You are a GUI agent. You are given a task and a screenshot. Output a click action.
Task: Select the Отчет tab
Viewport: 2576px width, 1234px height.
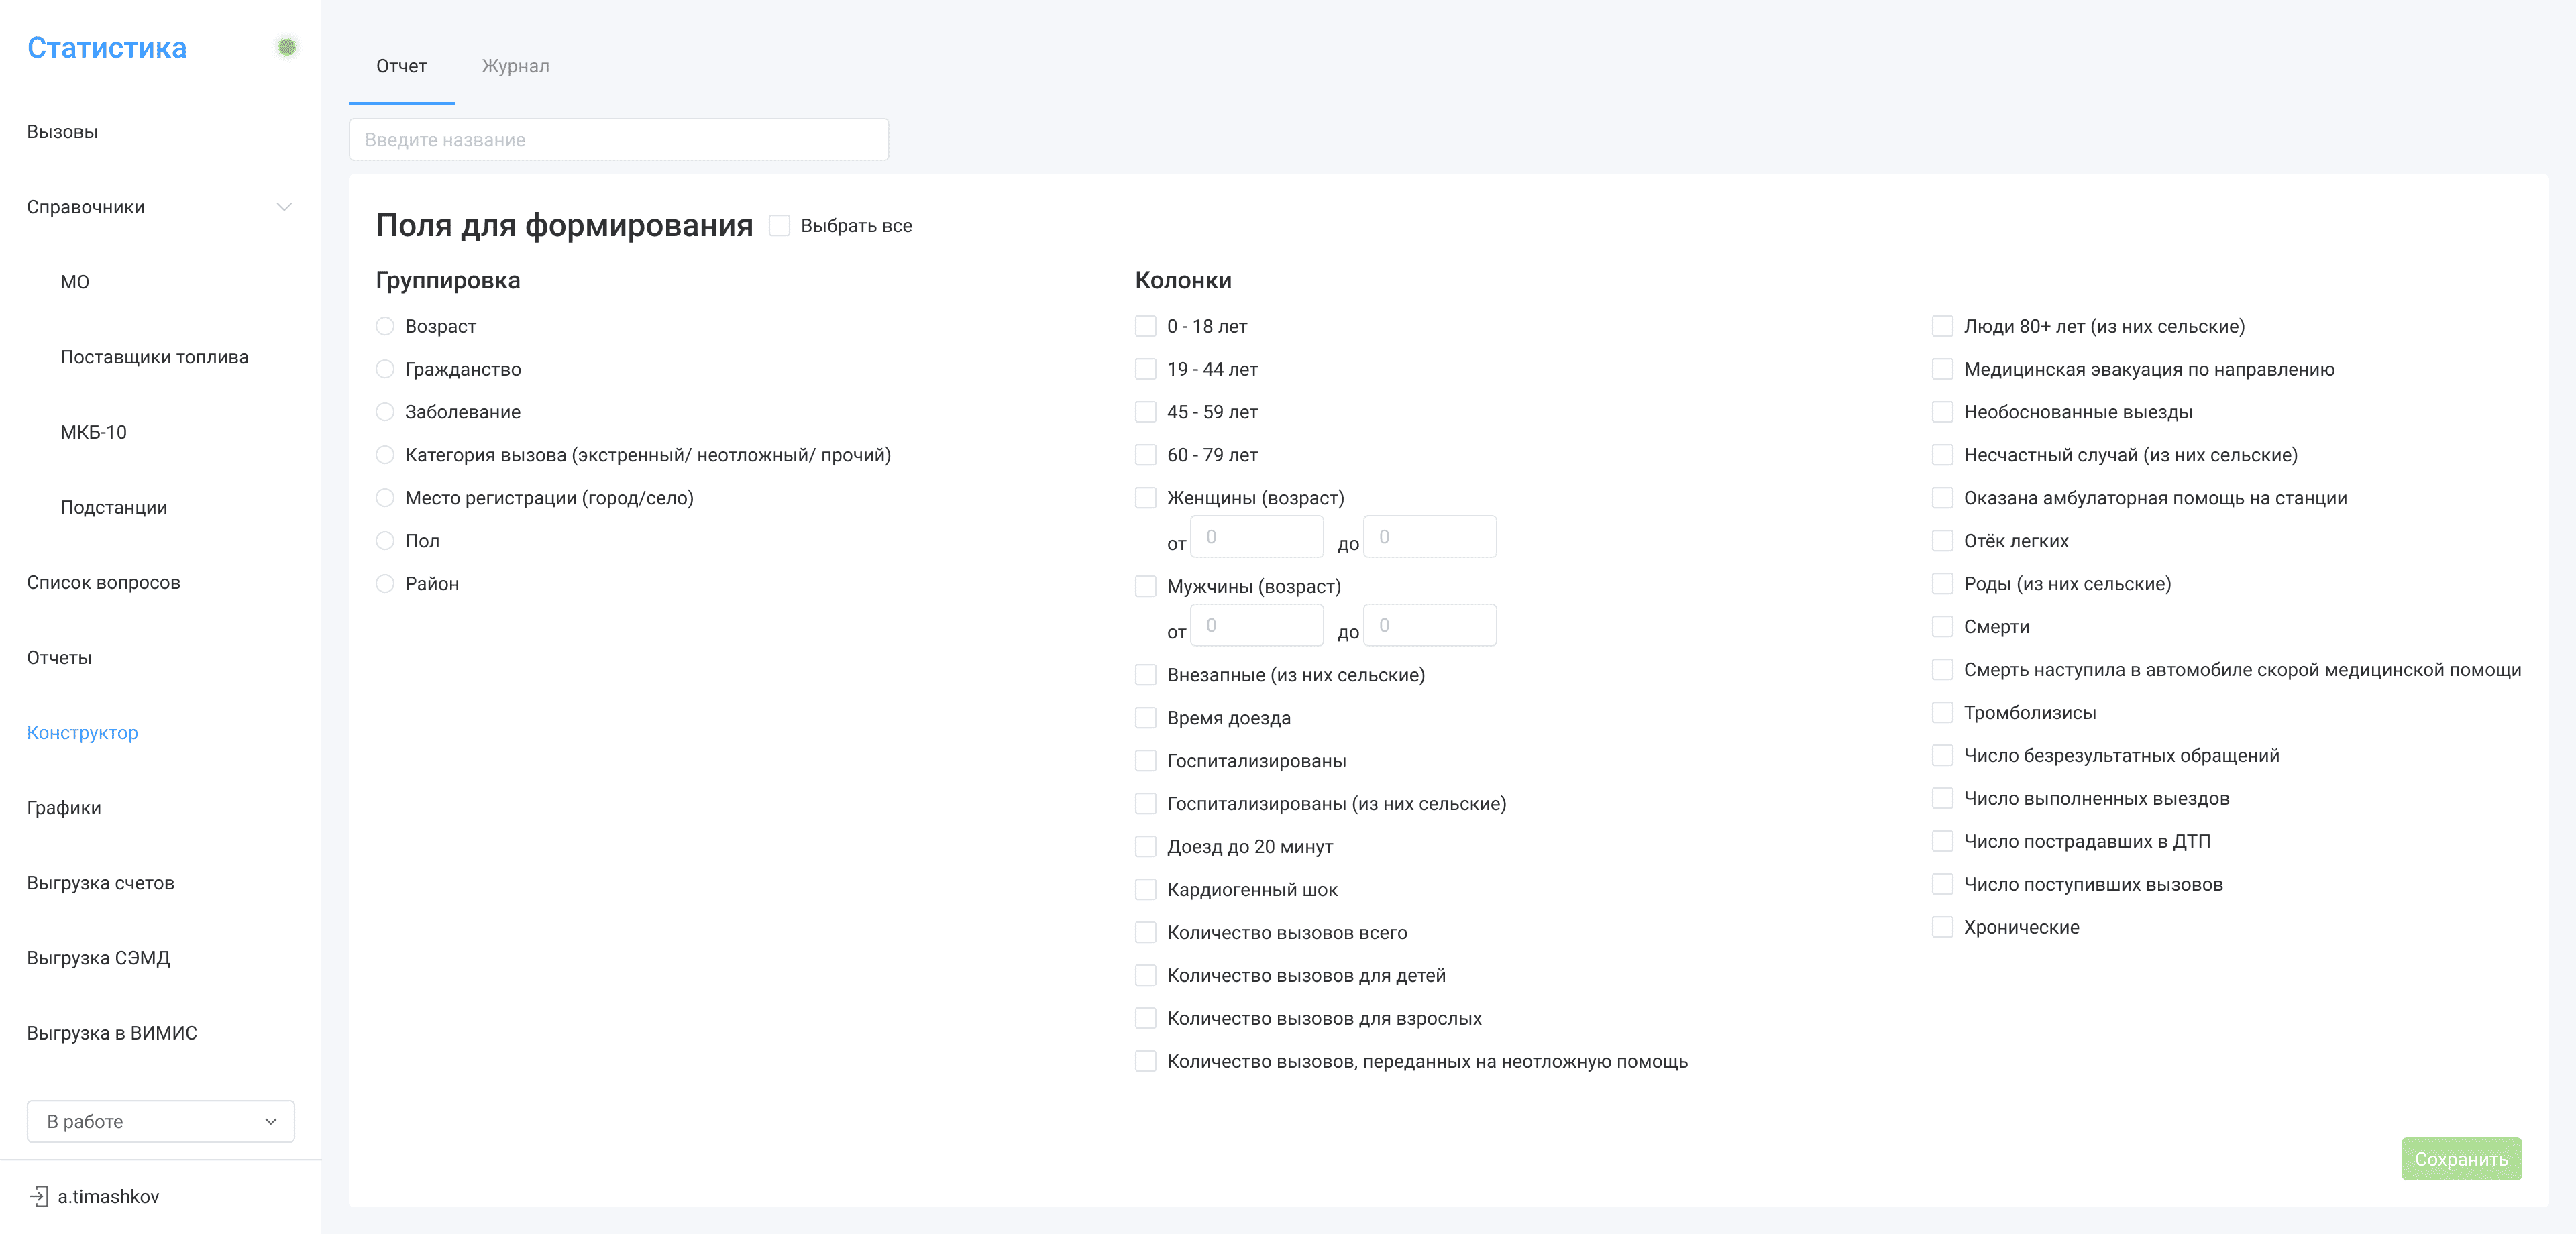tap(401, 66)
